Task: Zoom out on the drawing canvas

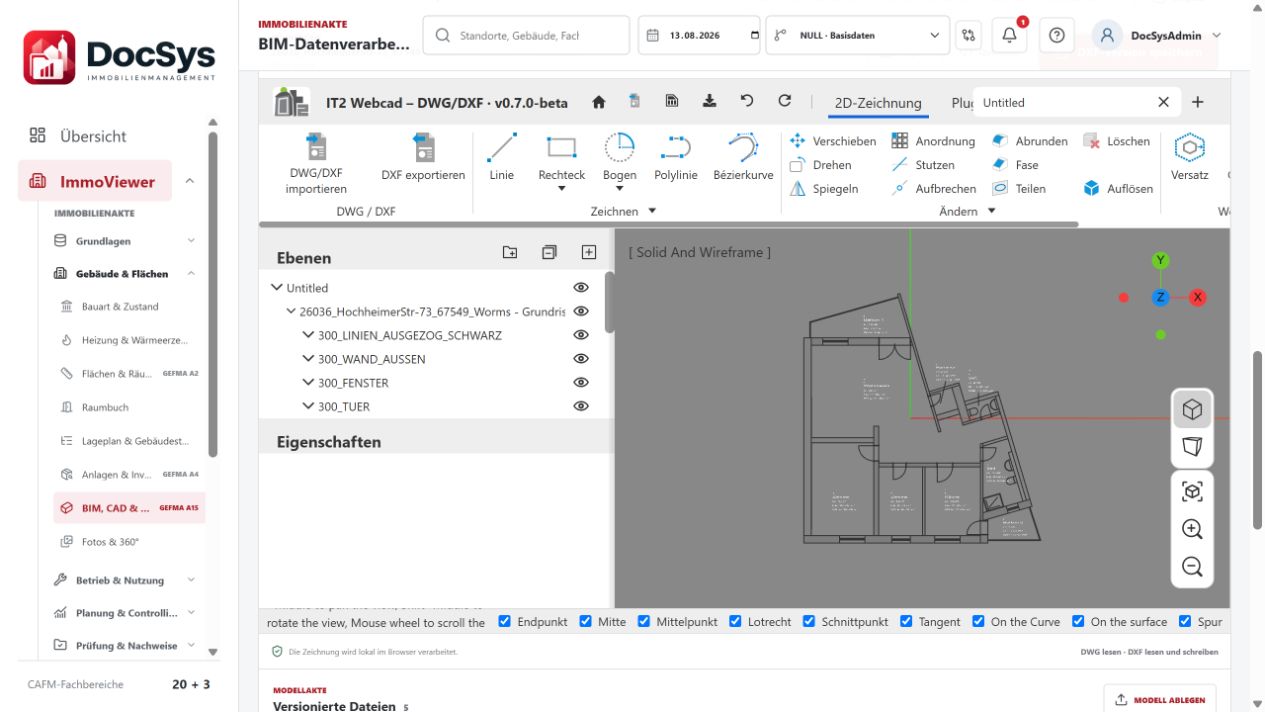Action: pos(1192,567)
